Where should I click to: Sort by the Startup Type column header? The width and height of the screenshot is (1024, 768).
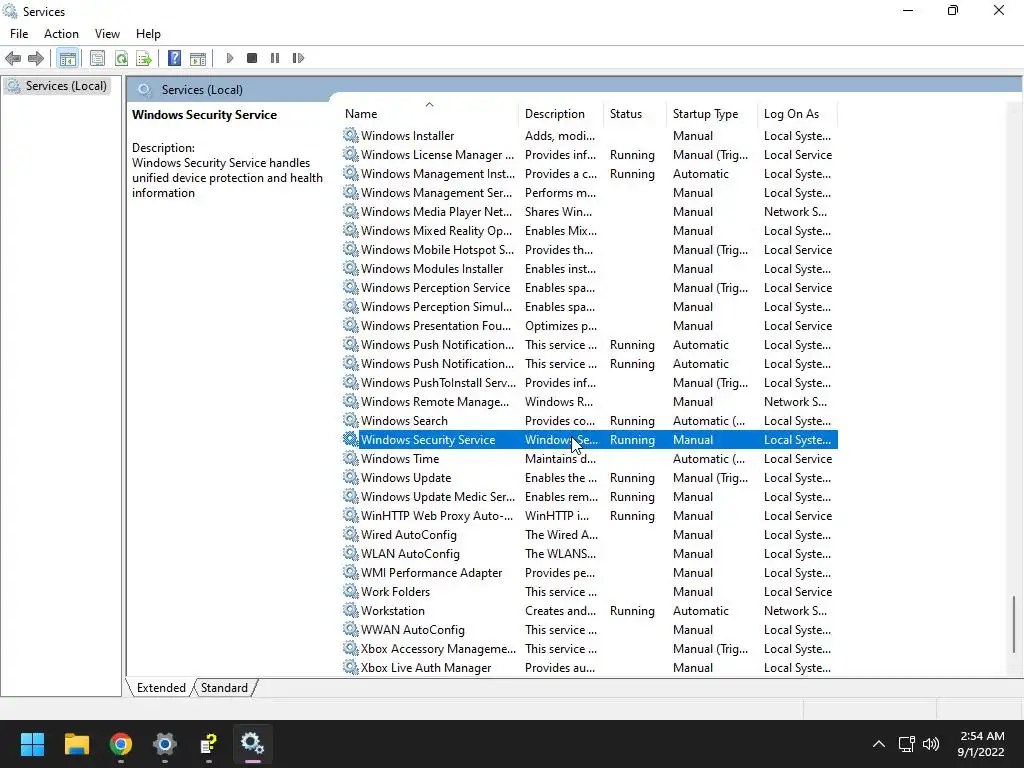712,114
